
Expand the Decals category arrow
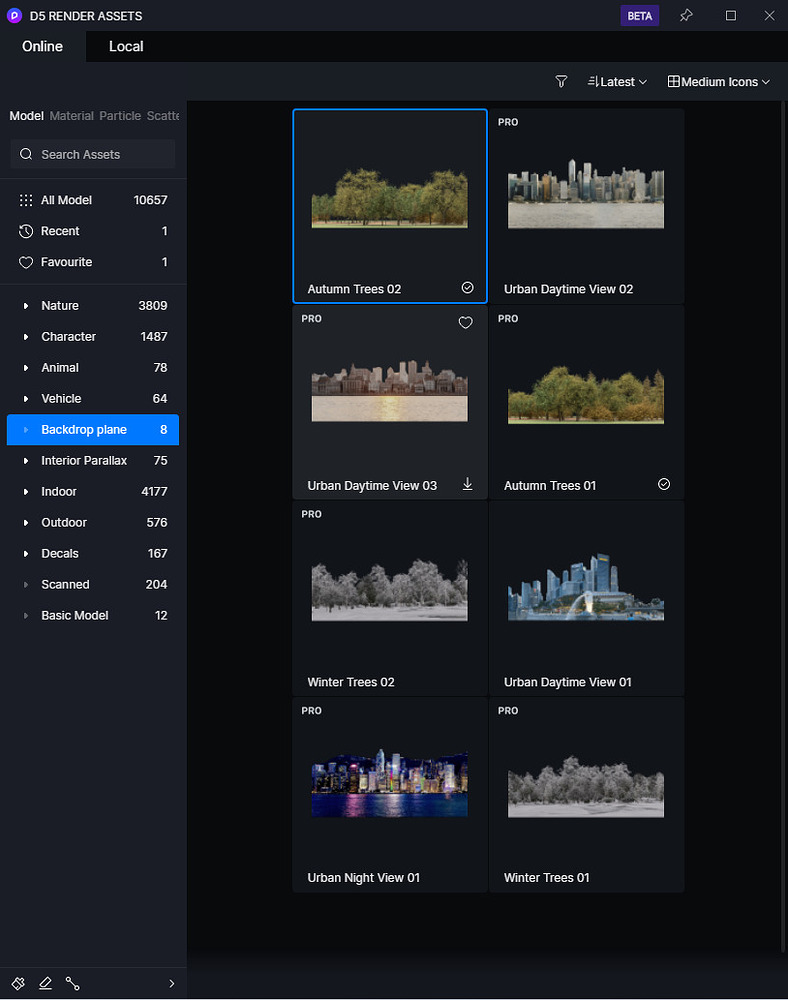[26, 554]
